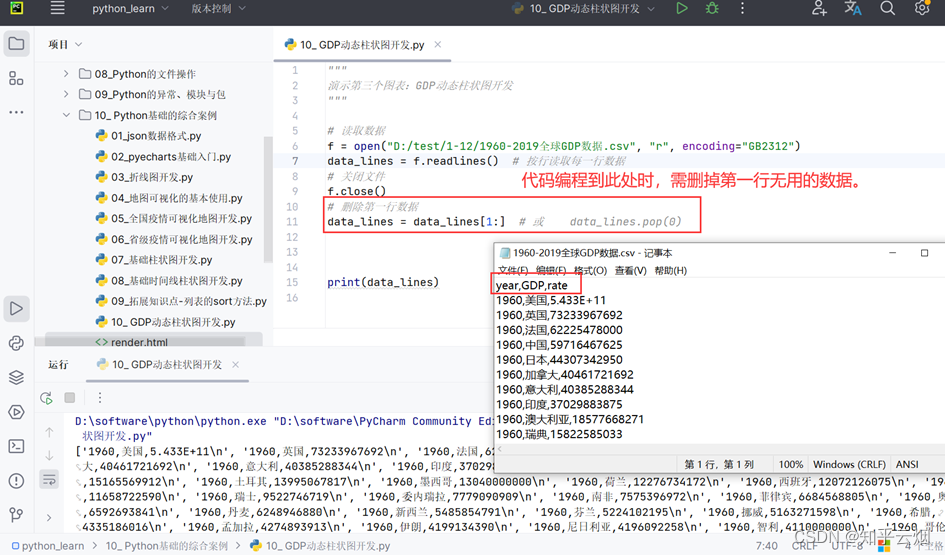
Task: Open the Python Packages layers icon
Action: click(x=16, y=377)
